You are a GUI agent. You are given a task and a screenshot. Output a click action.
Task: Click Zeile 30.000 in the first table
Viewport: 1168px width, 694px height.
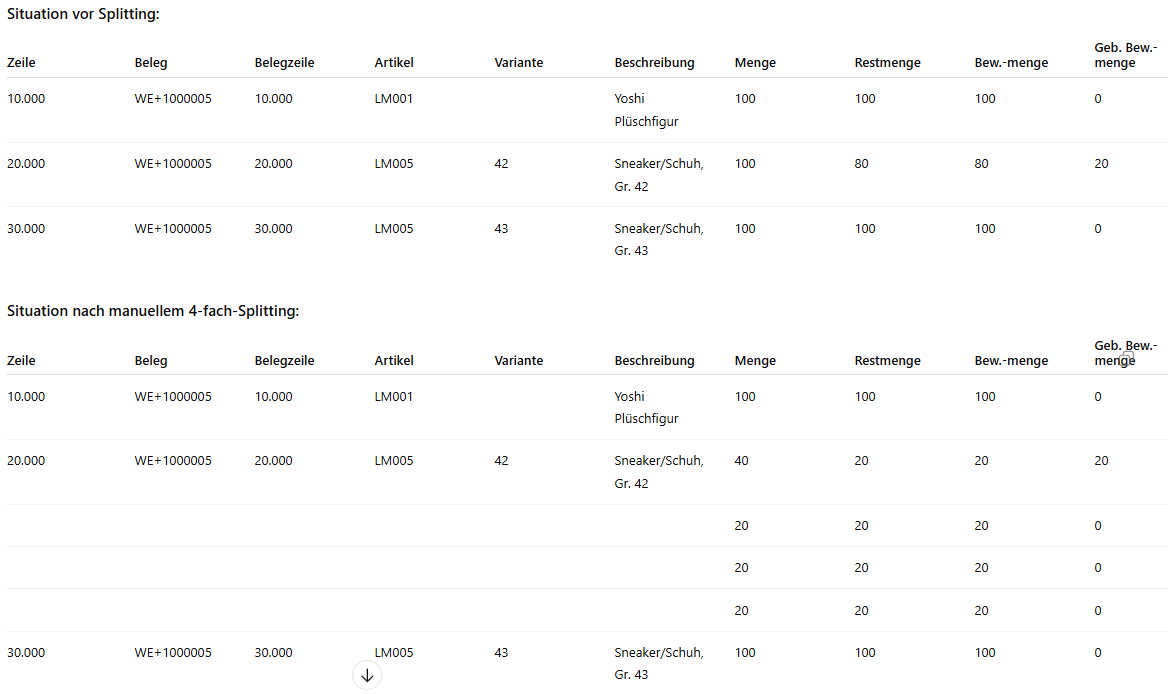click(26, 229)
